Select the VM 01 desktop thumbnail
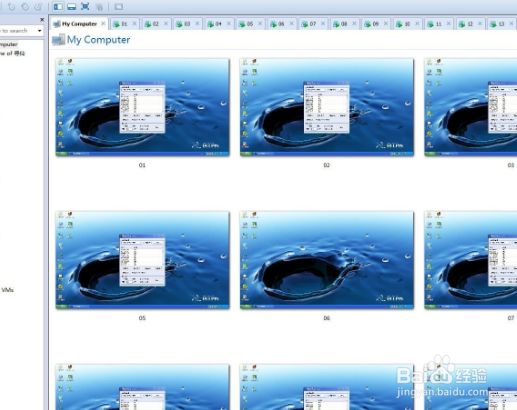This screenshot has width=517, height=410. tap(142, 107)
